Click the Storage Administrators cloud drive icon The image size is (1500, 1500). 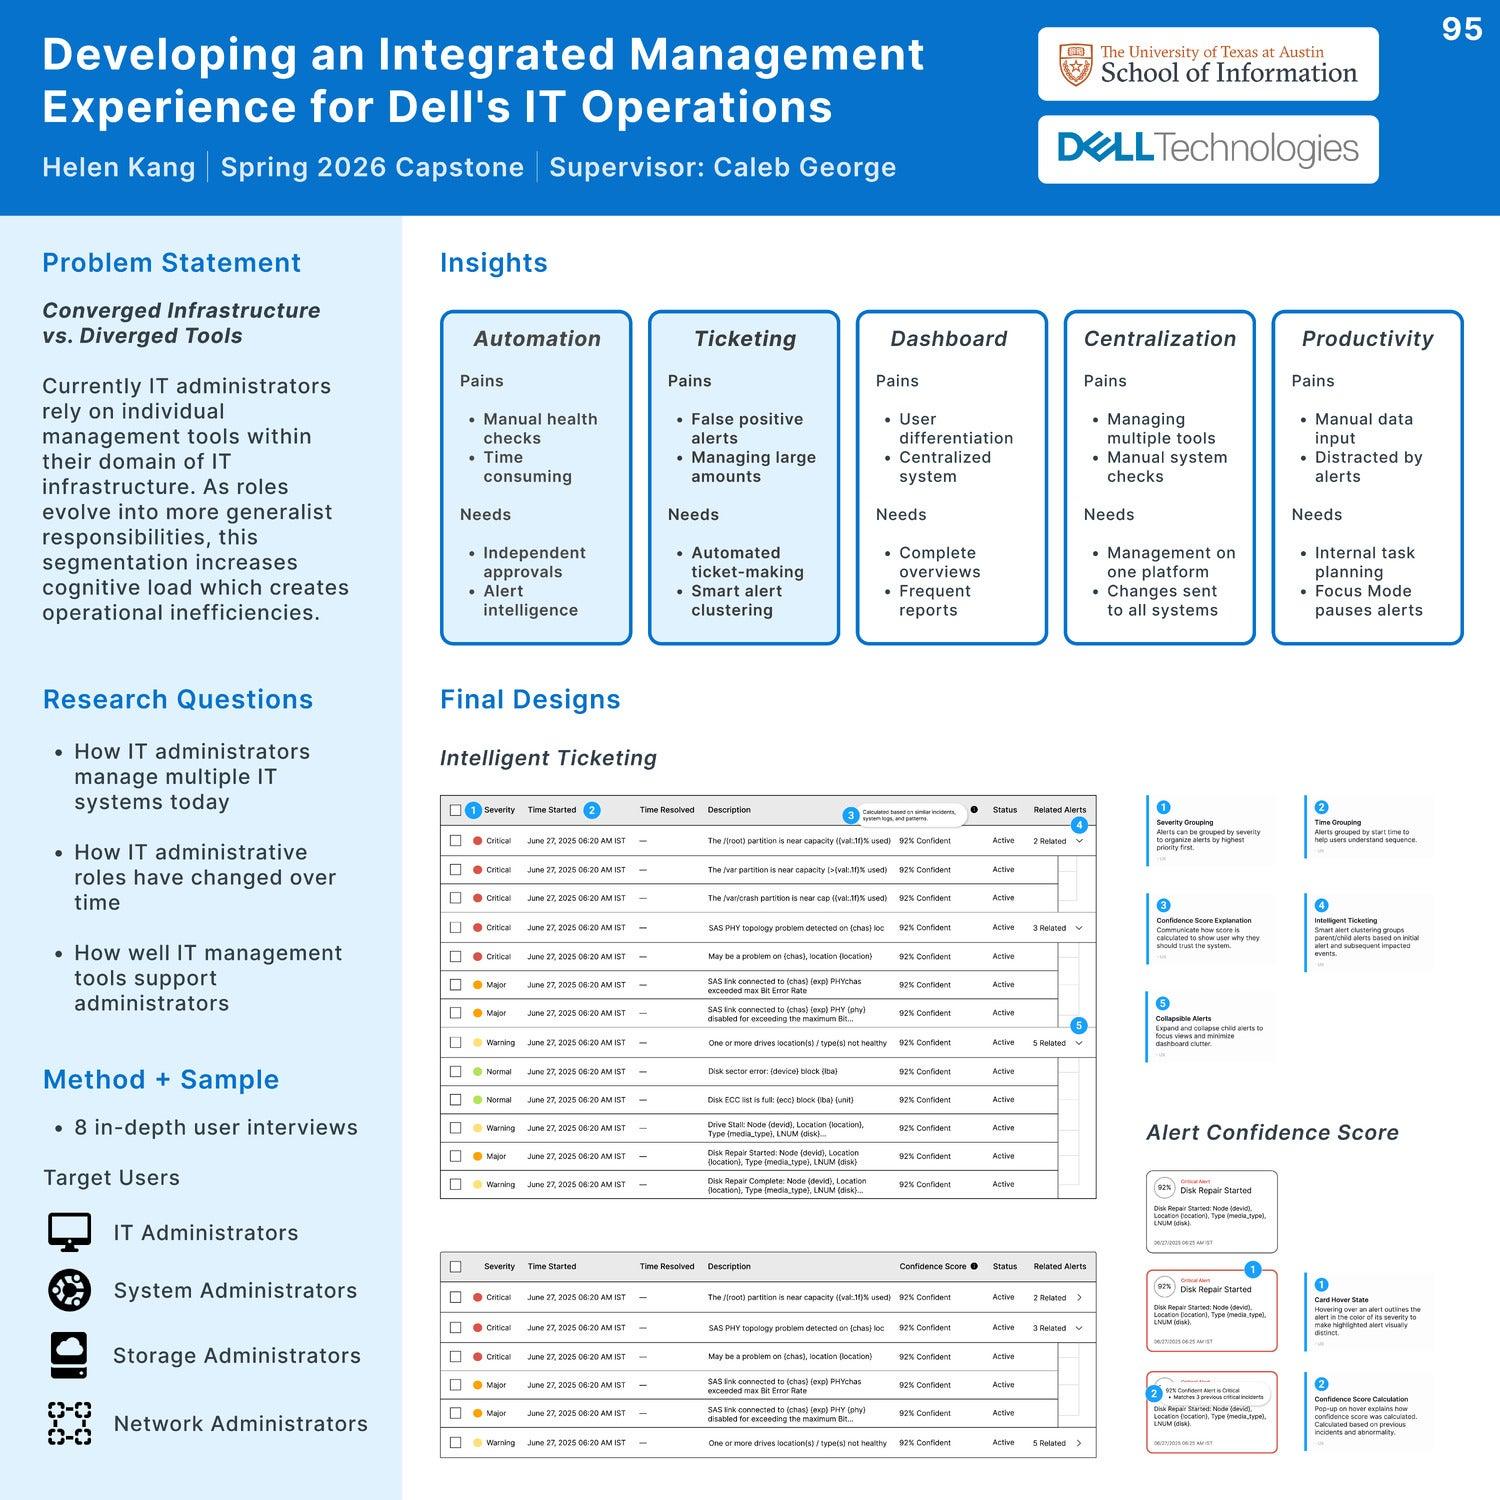click(69, 1355)
